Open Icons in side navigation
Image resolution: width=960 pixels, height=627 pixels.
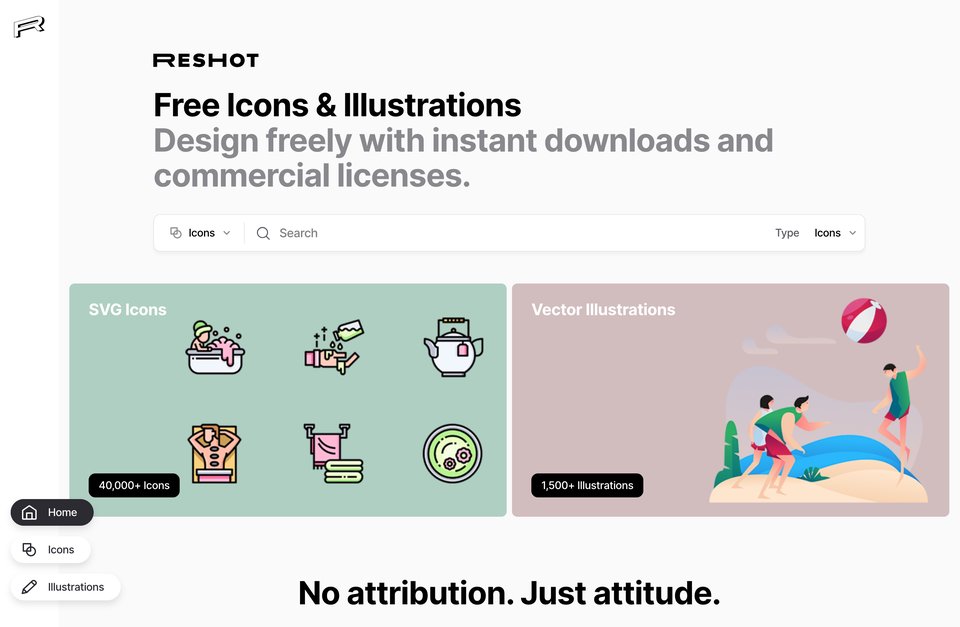coord(51,550)
